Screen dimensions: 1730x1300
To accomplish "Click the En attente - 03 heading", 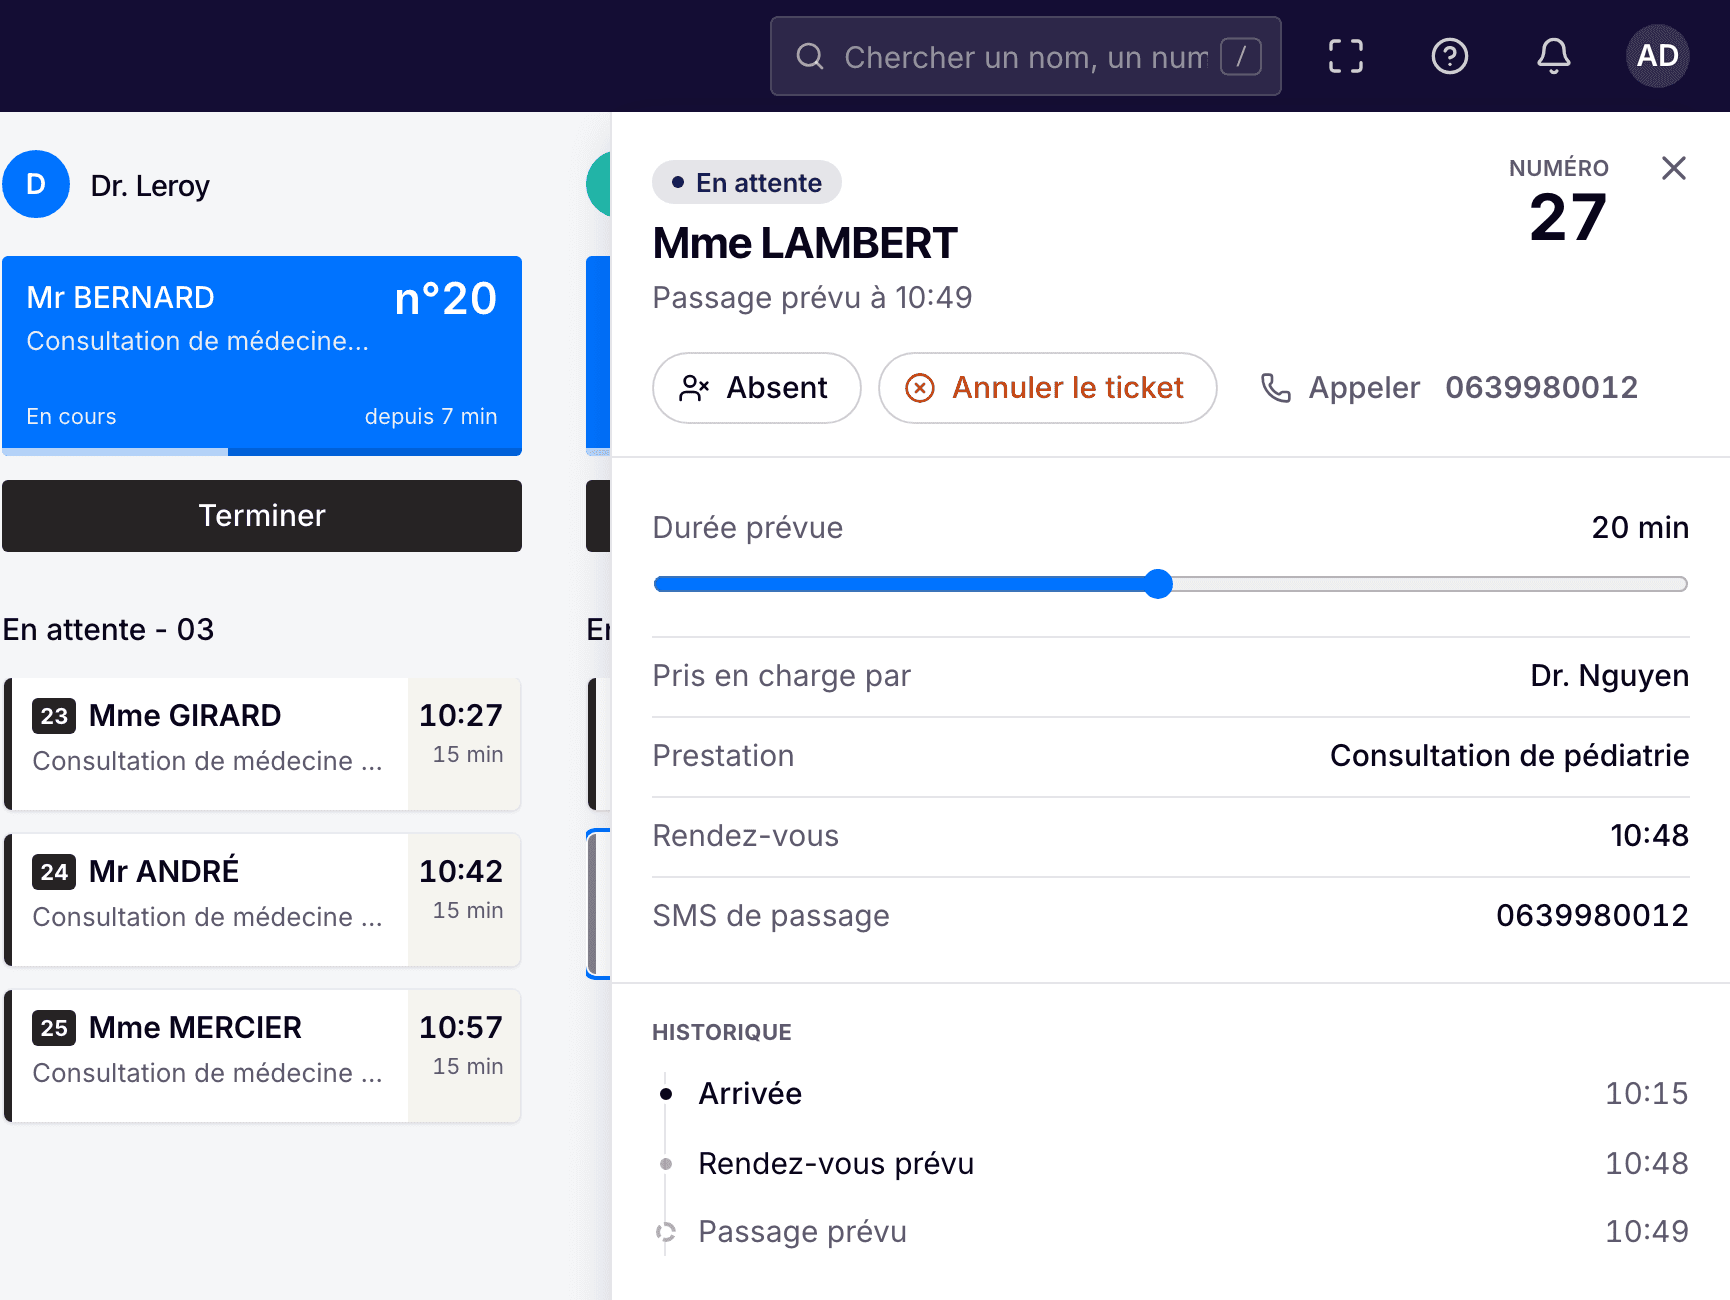I will 108,630.
